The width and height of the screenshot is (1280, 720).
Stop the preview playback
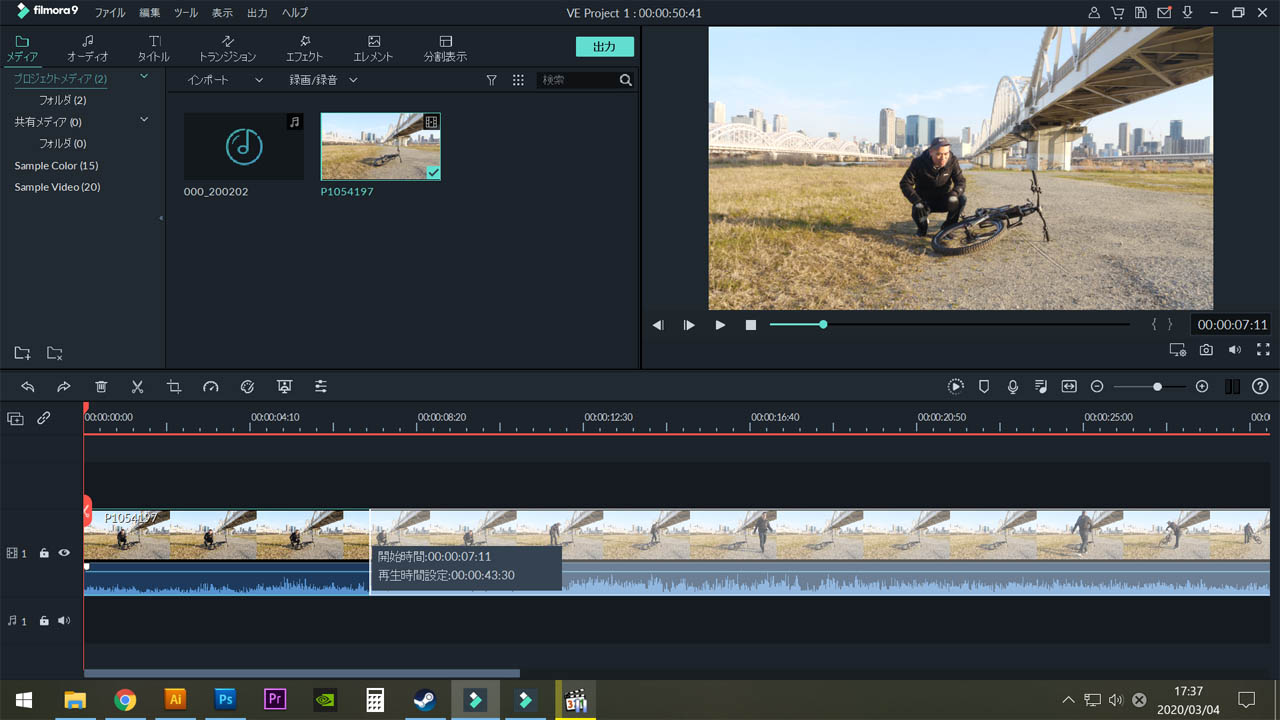pyautogui.click(x=751, y=325)
